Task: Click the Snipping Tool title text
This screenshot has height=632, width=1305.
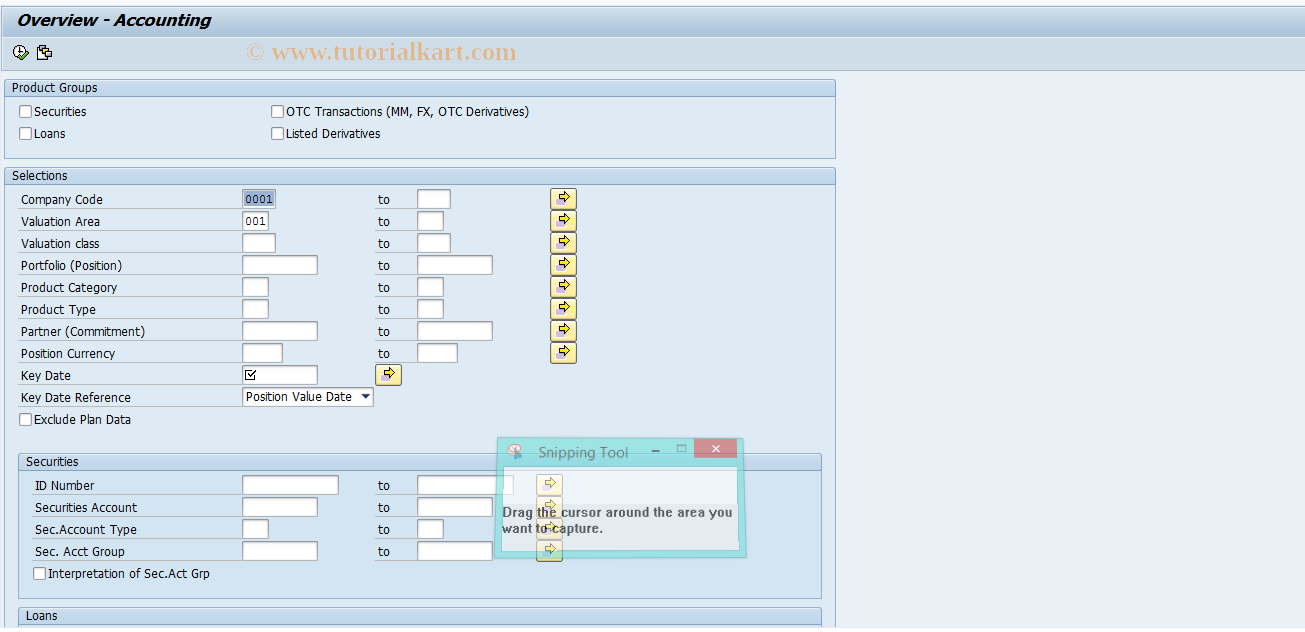Action: [583, 453]
